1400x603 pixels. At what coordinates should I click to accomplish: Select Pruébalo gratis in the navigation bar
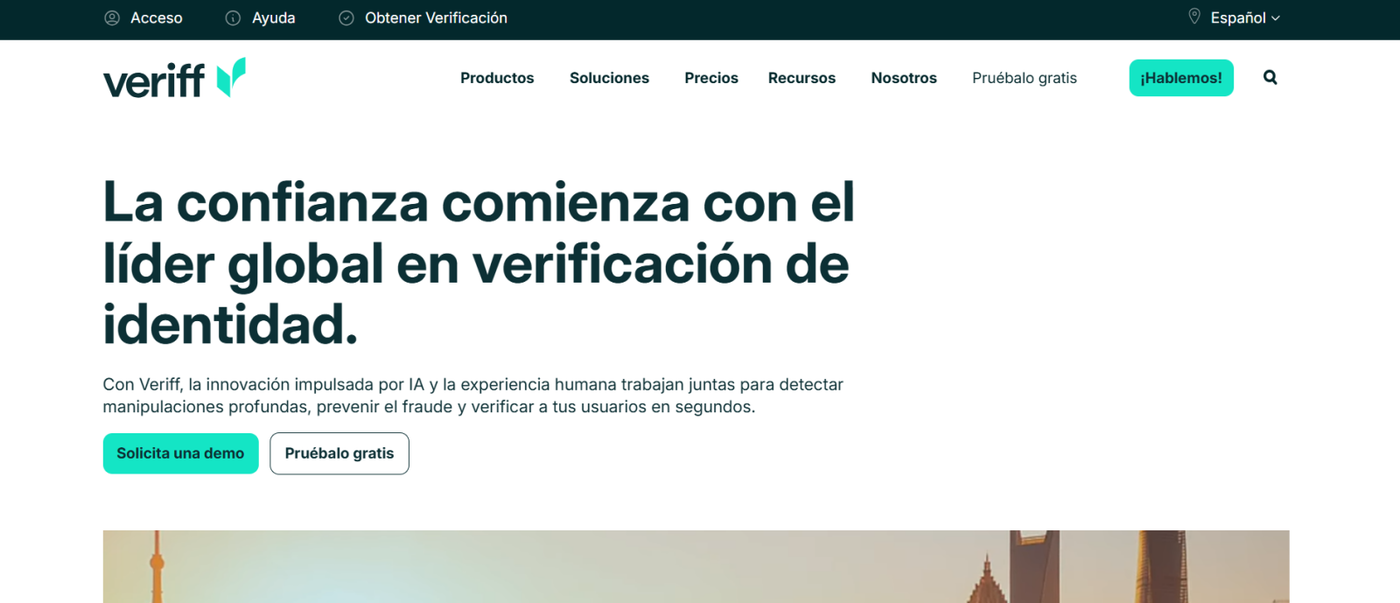pyautogui.click(x=1024, y=78)
